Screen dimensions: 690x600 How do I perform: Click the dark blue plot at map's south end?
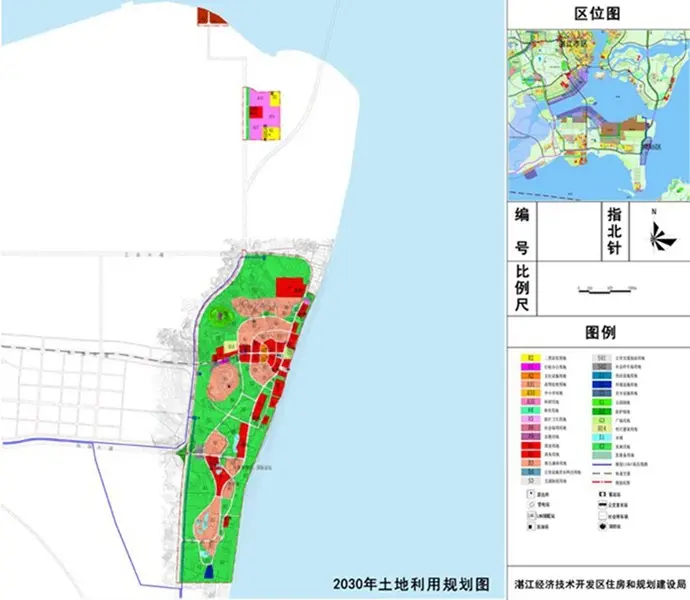click(209, 571)
